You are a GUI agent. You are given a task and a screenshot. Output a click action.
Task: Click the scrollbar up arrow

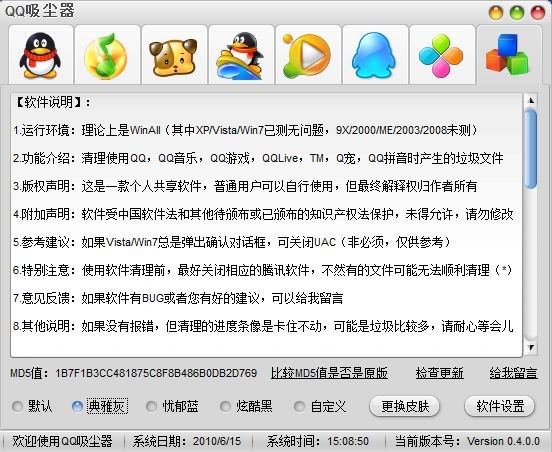(531, 100)
